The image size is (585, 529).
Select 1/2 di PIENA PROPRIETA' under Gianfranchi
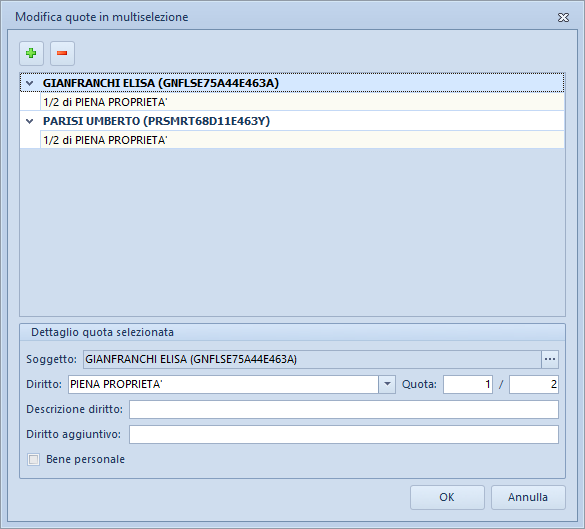(302, 102)
